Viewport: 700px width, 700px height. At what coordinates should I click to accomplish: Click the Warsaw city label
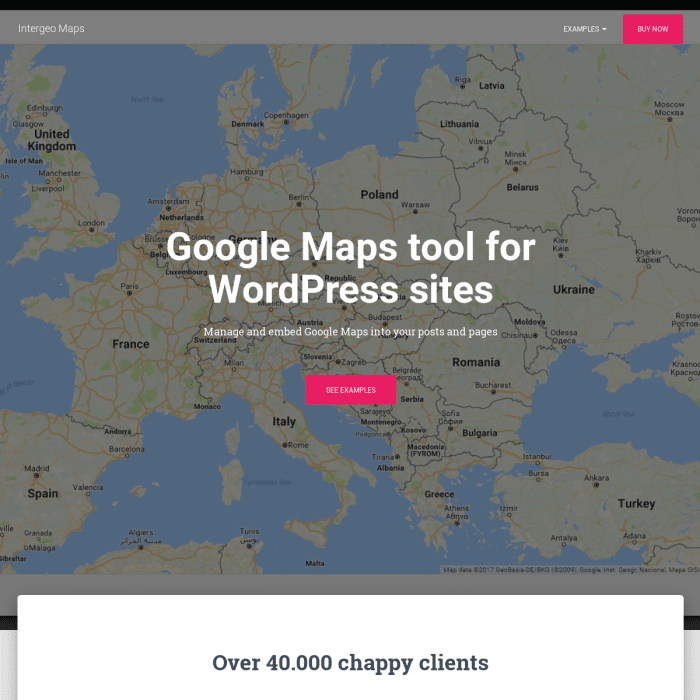415,205
